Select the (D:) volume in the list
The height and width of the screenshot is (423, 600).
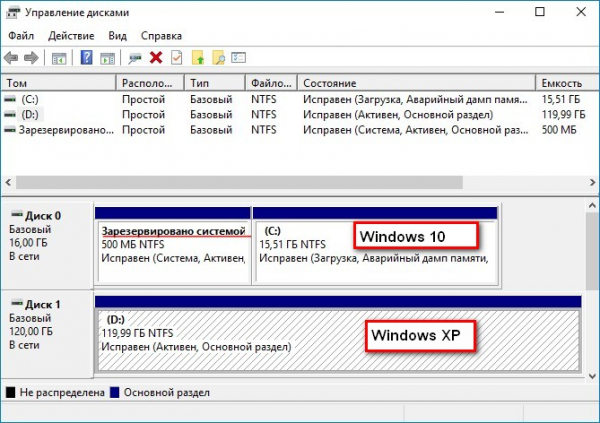[x=30, y=114]
